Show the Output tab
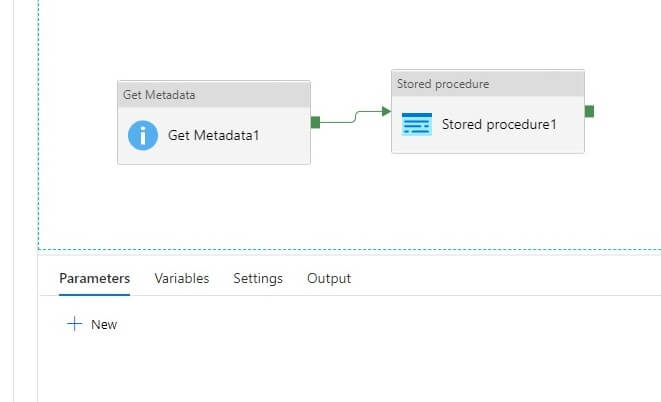The width and height of the screenshot is (661, 402). pos(329,278)
